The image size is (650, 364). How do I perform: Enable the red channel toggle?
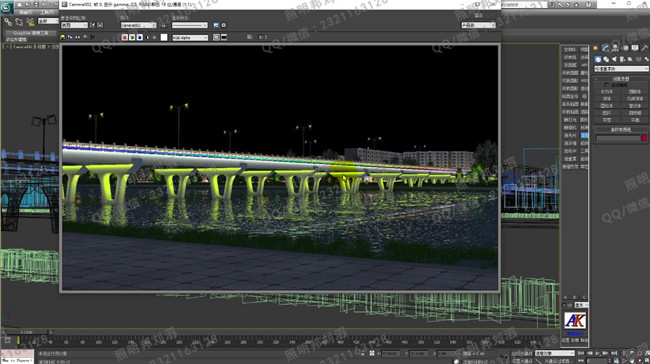click(x=124, y=37)
